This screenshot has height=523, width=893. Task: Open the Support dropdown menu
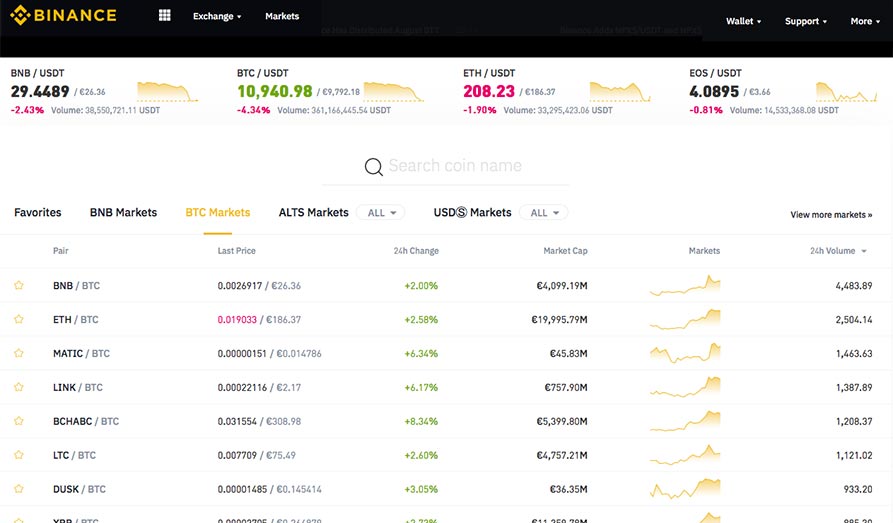click(806, 21)
